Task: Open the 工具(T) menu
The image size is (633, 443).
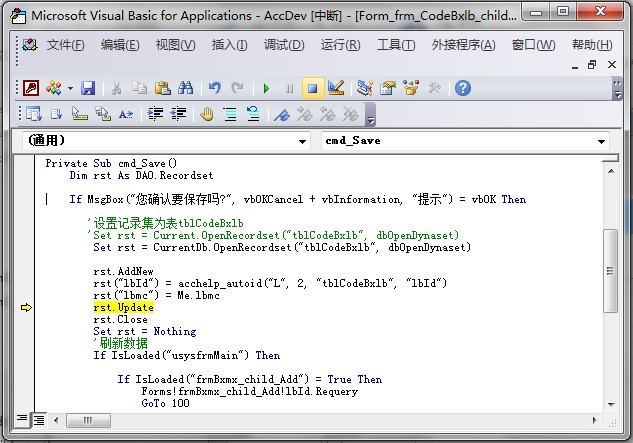Action: 396,45
